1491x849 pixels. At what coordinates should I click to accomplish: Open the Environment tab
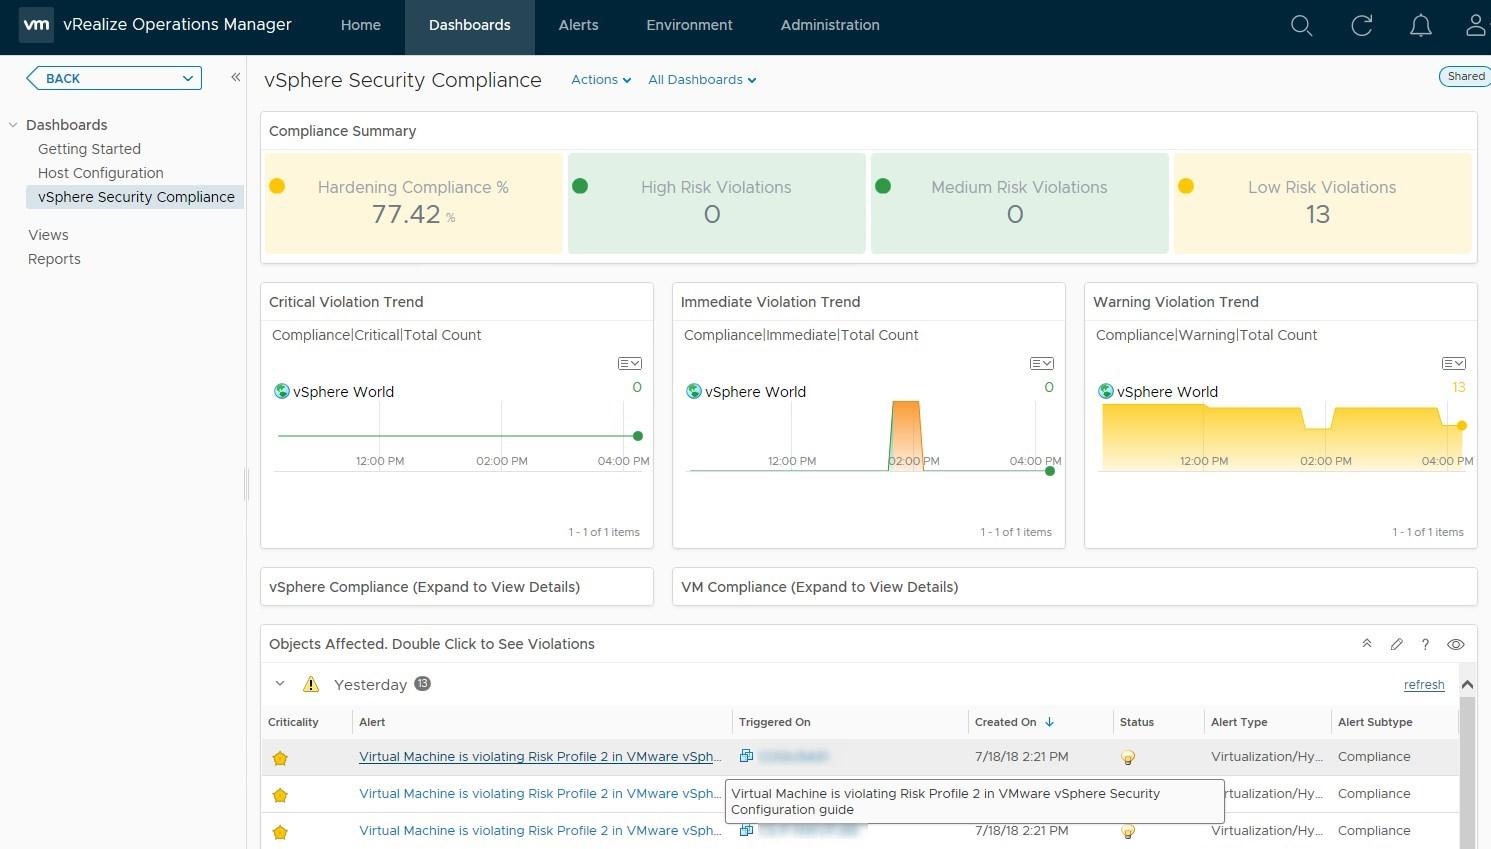pos(689,25)
